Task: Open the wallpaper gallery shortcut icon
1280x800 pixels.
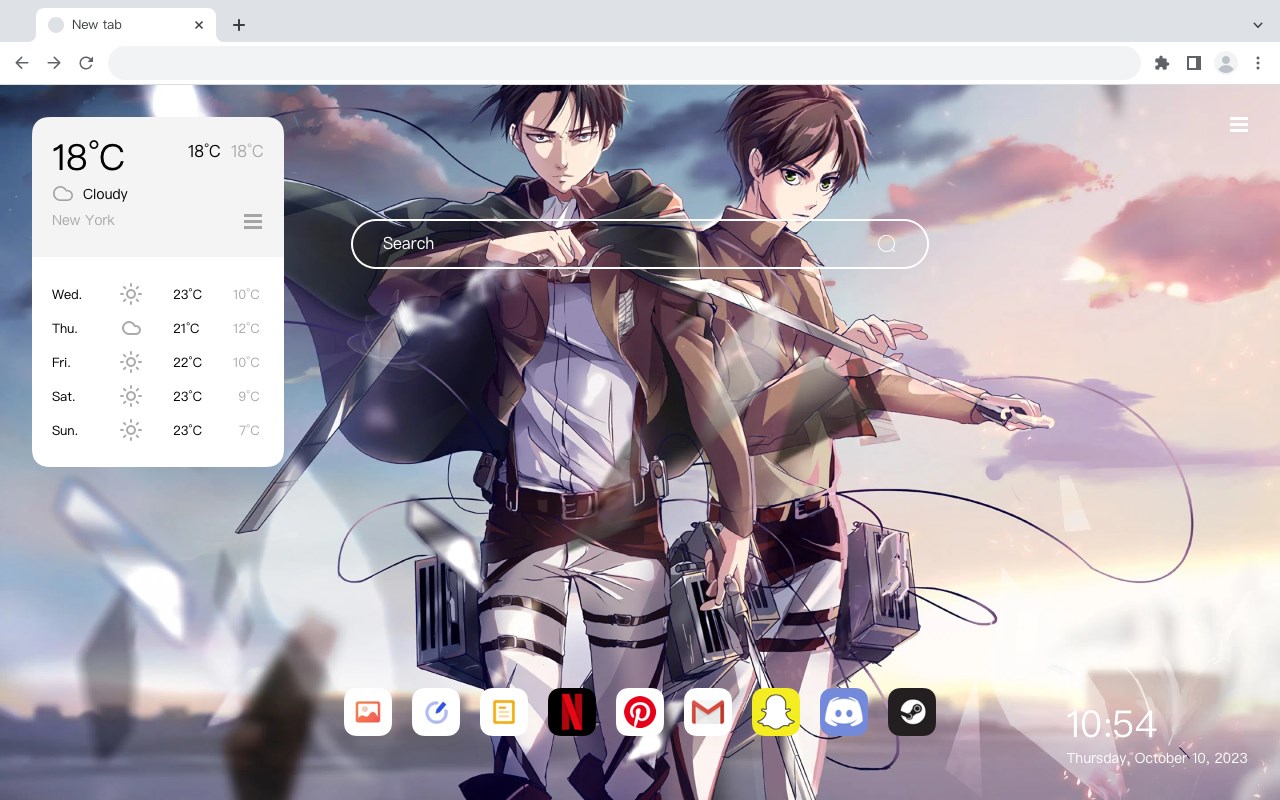Action: point(368,712)
